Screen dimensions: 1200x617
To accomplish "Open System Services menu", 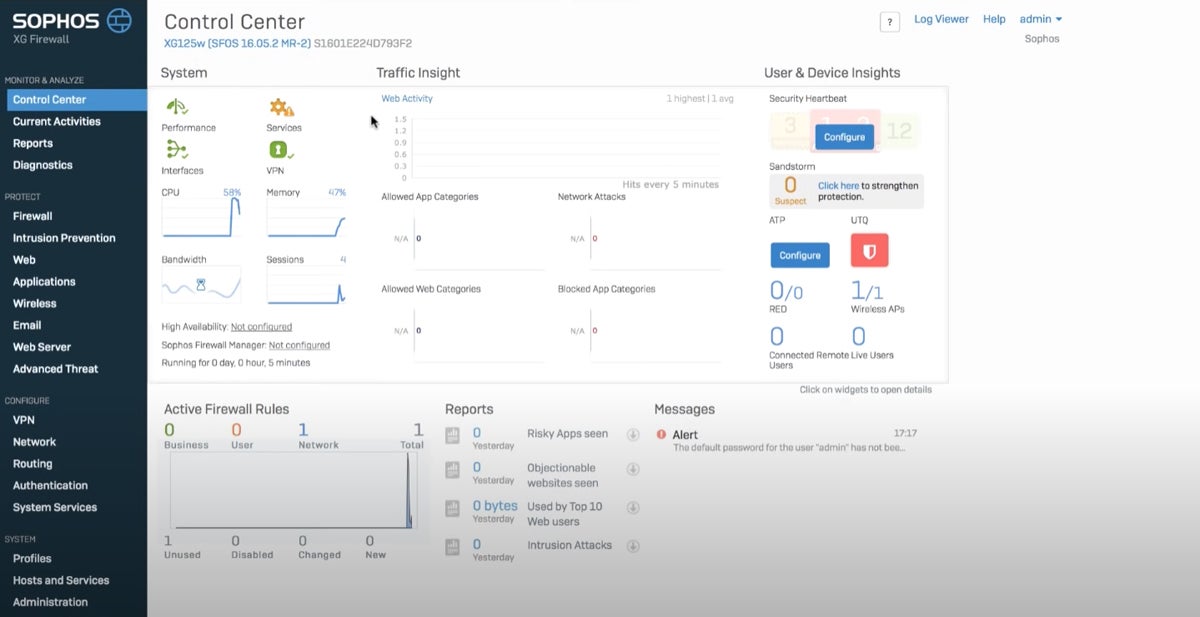I will (x=55, y=508).
